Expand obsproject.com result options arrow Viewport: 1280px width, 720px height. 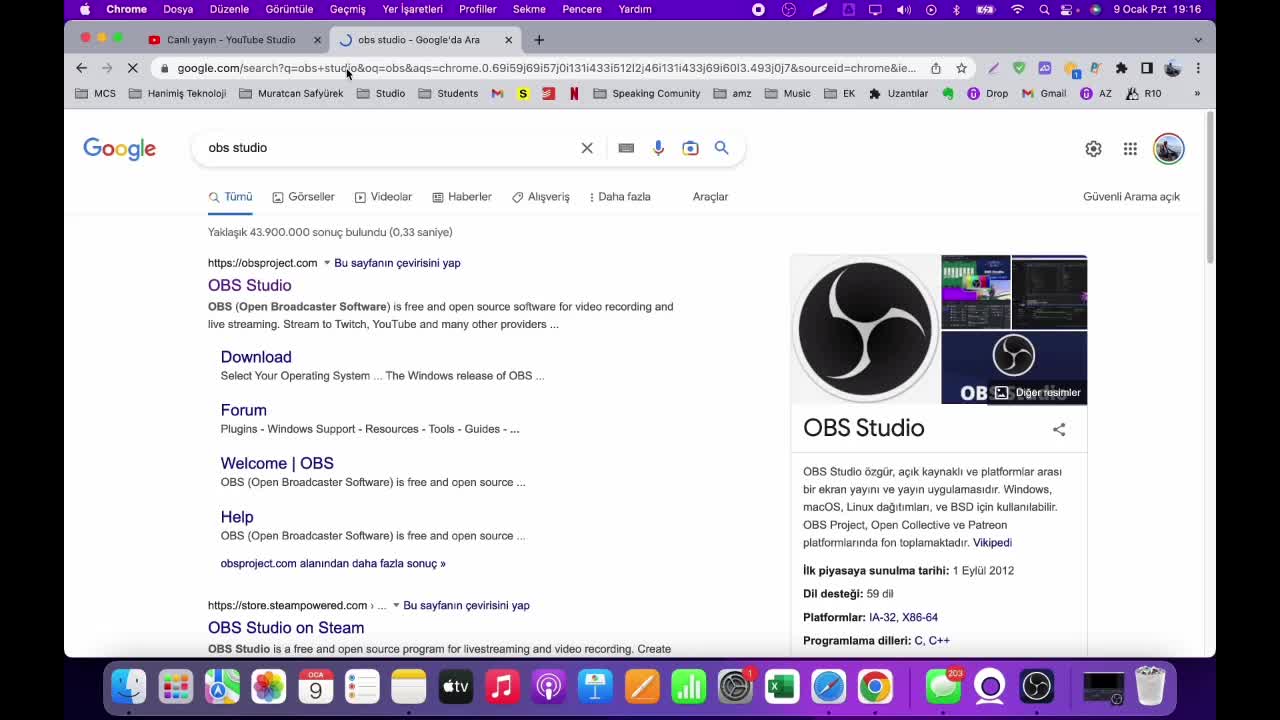(x=326, y=263)
